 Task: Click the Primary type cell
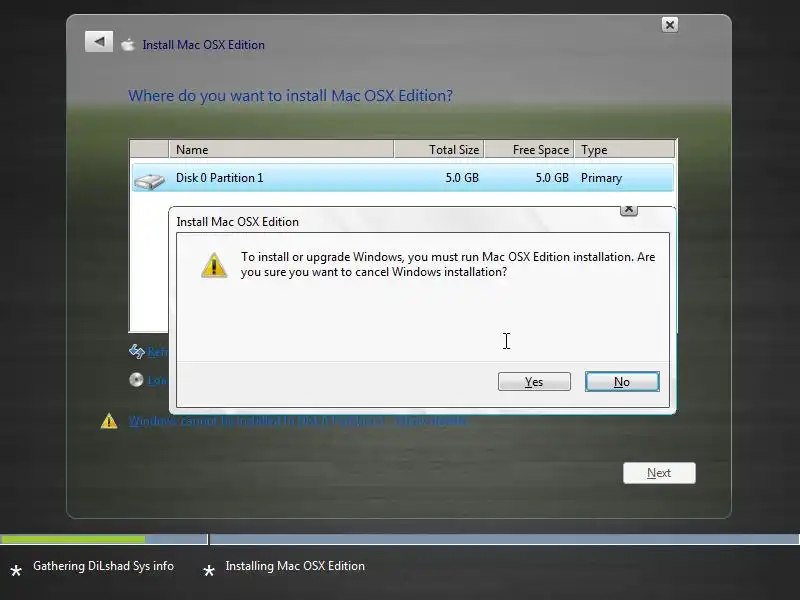coord(602,178)
